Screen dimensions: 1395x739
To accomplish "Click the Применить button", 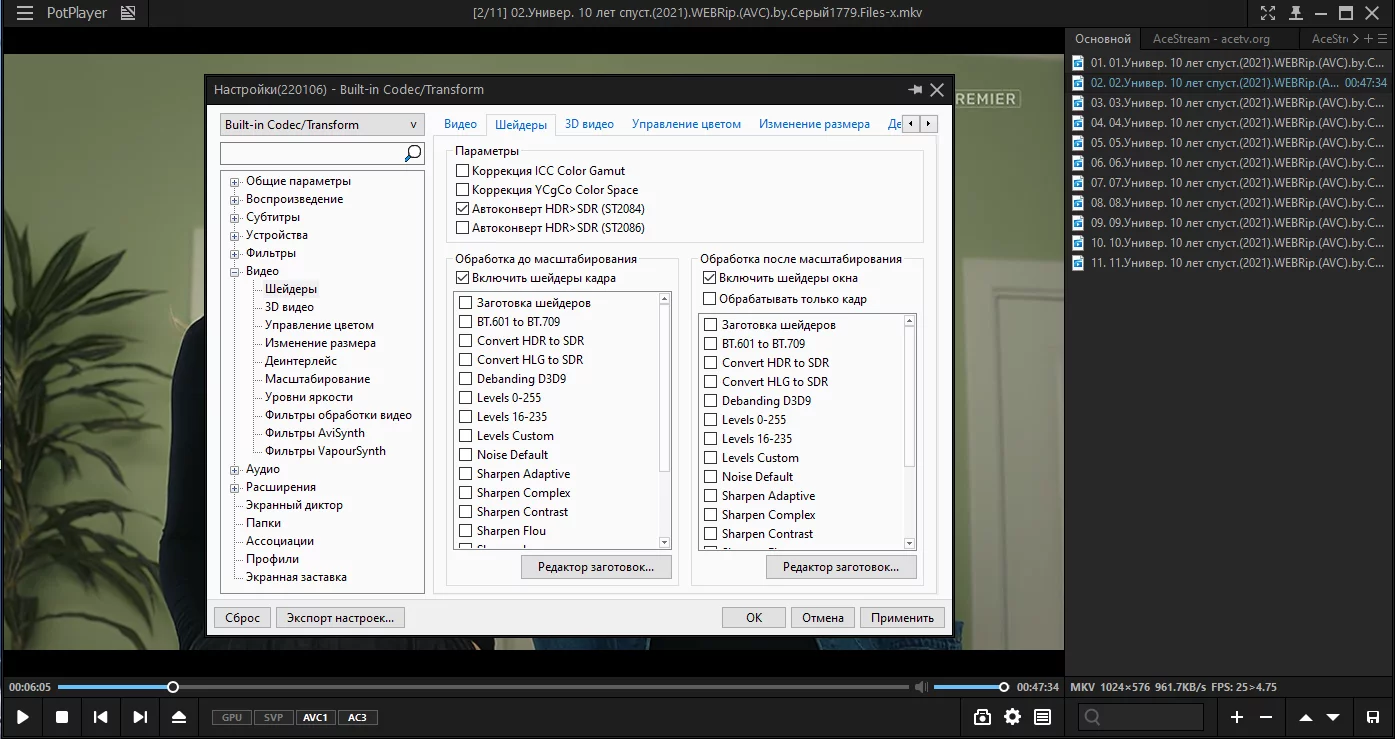I will click(x=902, y=618).
